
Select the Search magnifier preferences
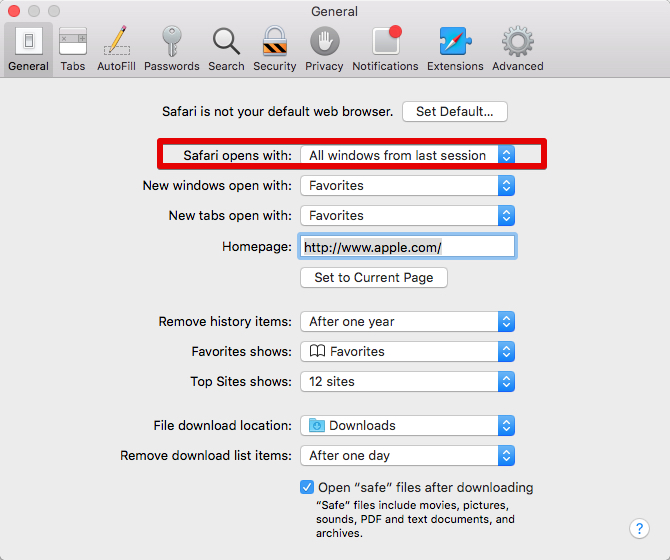(226, 48)
